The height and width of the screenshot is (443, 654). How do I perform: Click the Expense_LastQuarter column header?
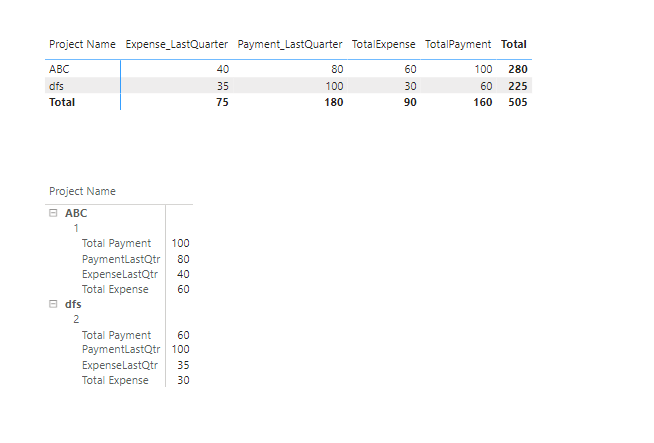pos(176,44)
